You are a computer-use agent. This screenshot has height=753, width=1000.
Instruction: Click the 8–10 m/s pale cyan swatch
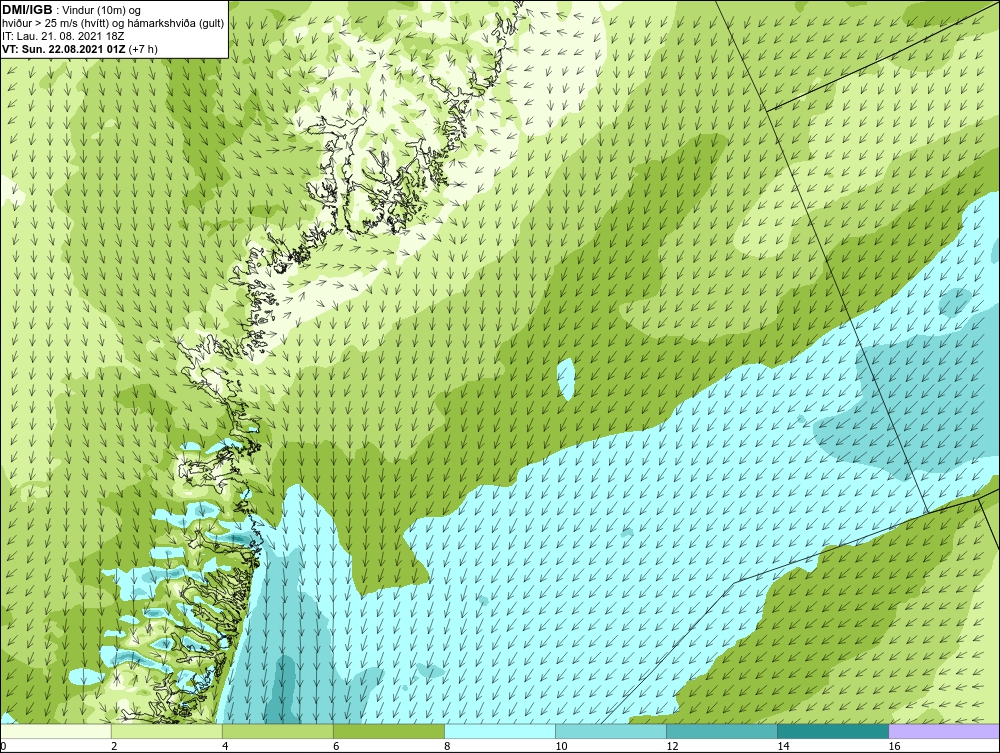coord(499,731)
